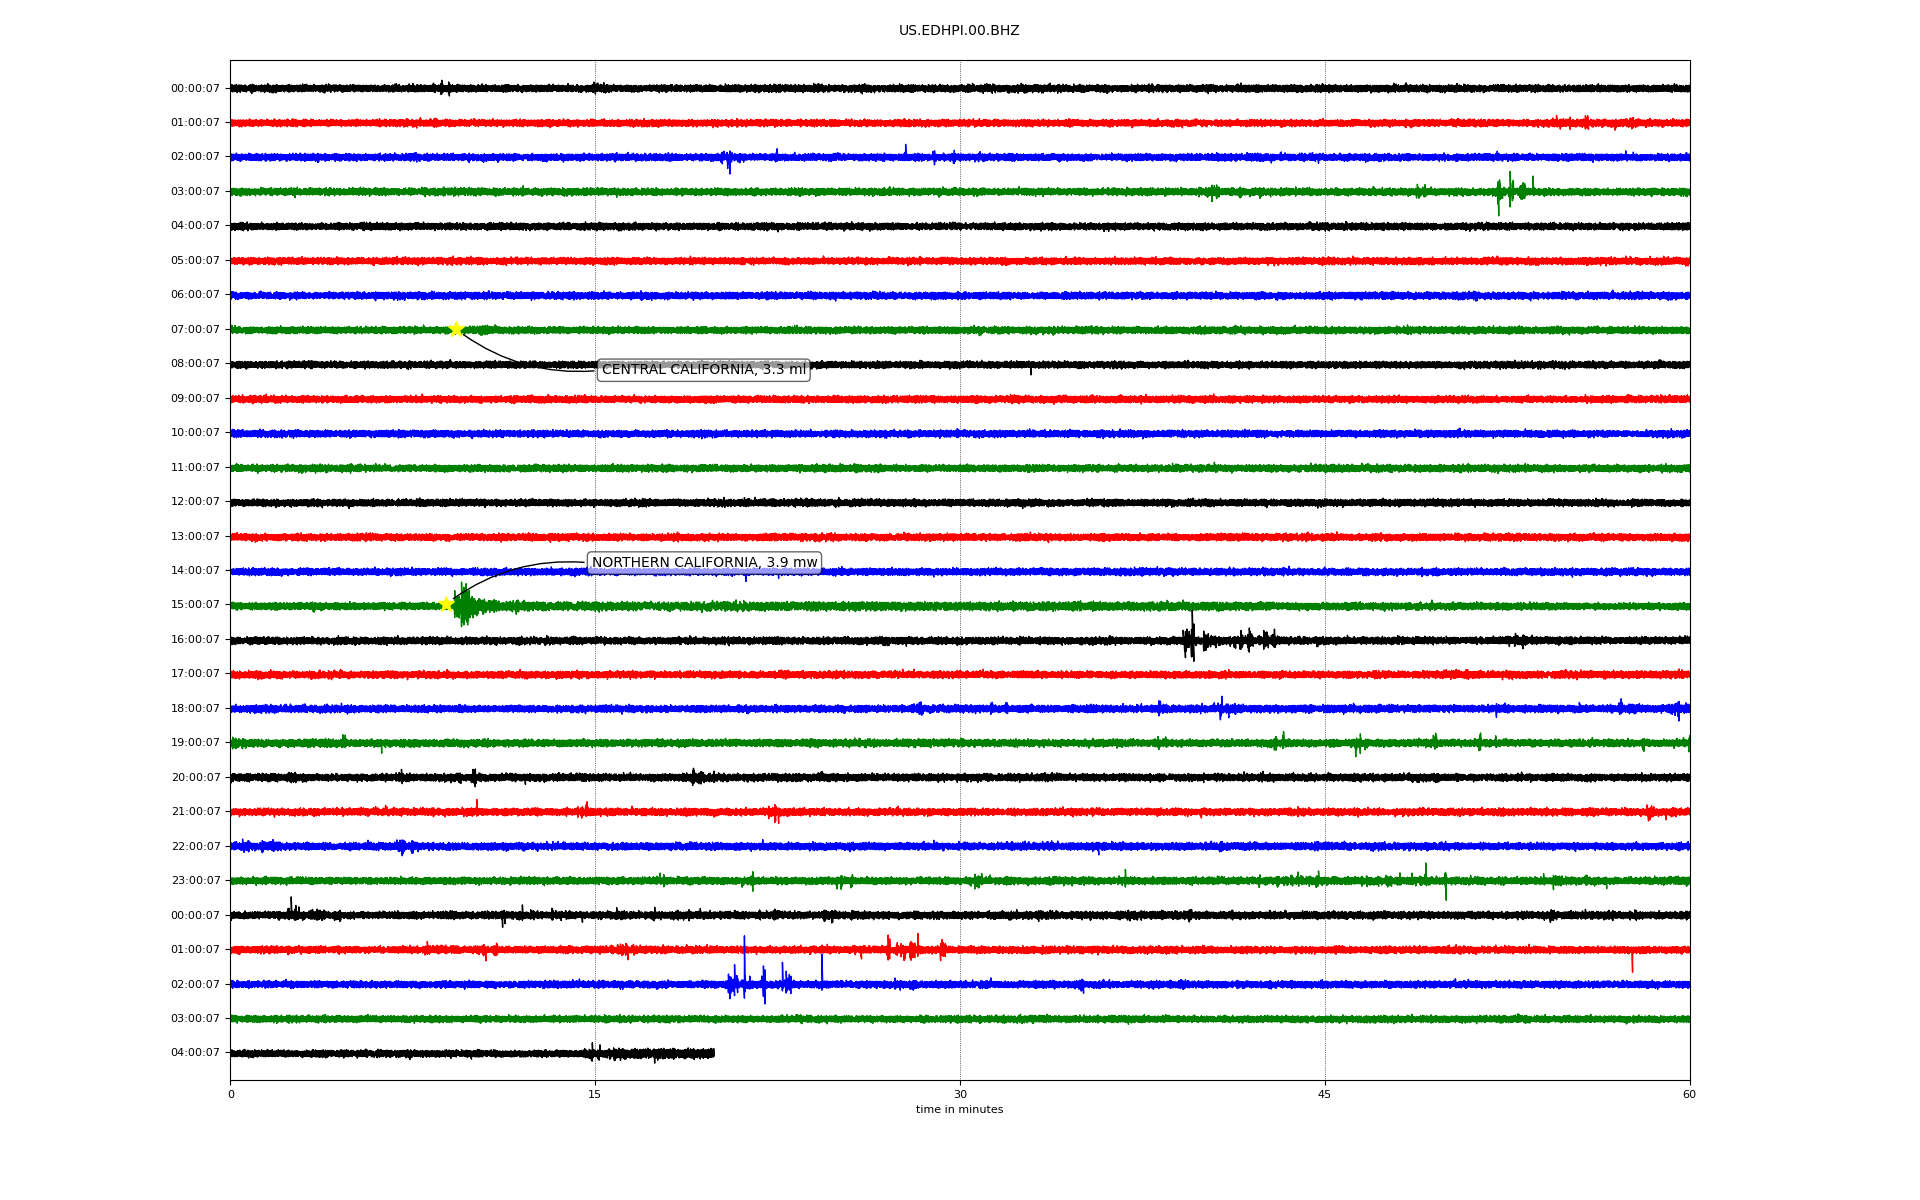Click the plot title US.EDHPI.00.BHZ

point(958,31)
